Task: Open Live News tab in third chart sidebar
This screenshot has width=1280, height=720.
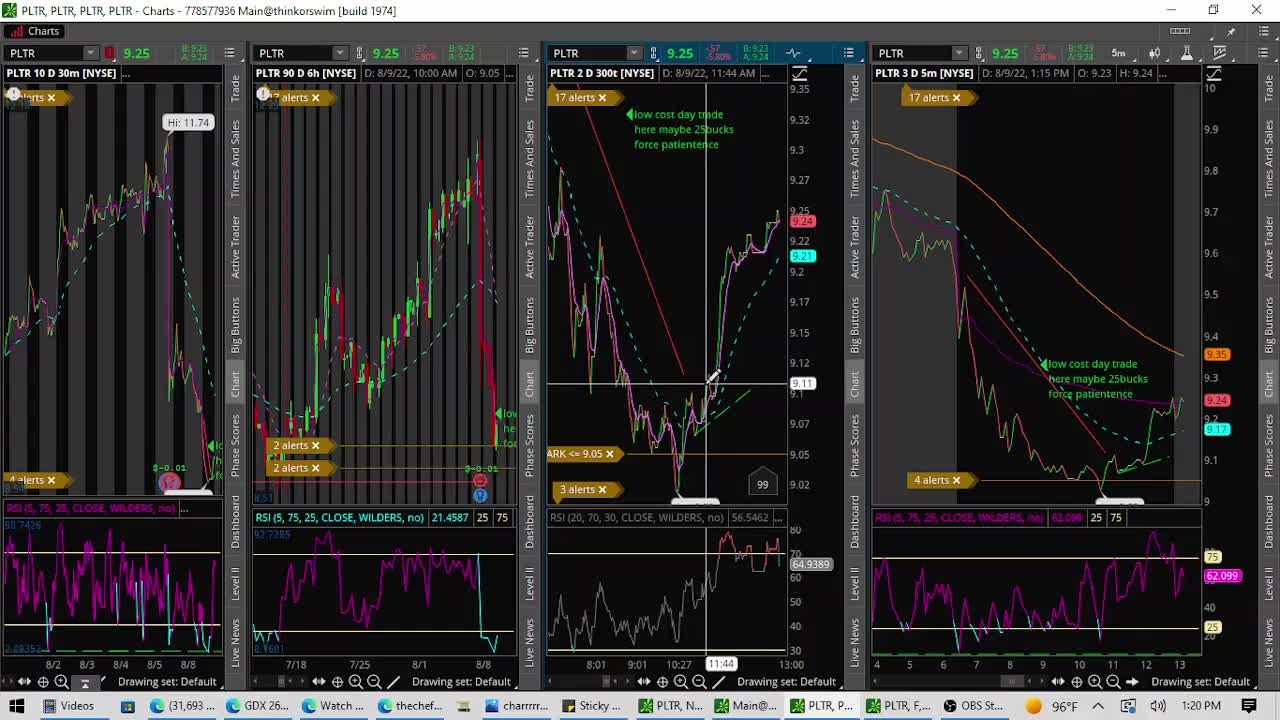Action: [x=855, y=641]
